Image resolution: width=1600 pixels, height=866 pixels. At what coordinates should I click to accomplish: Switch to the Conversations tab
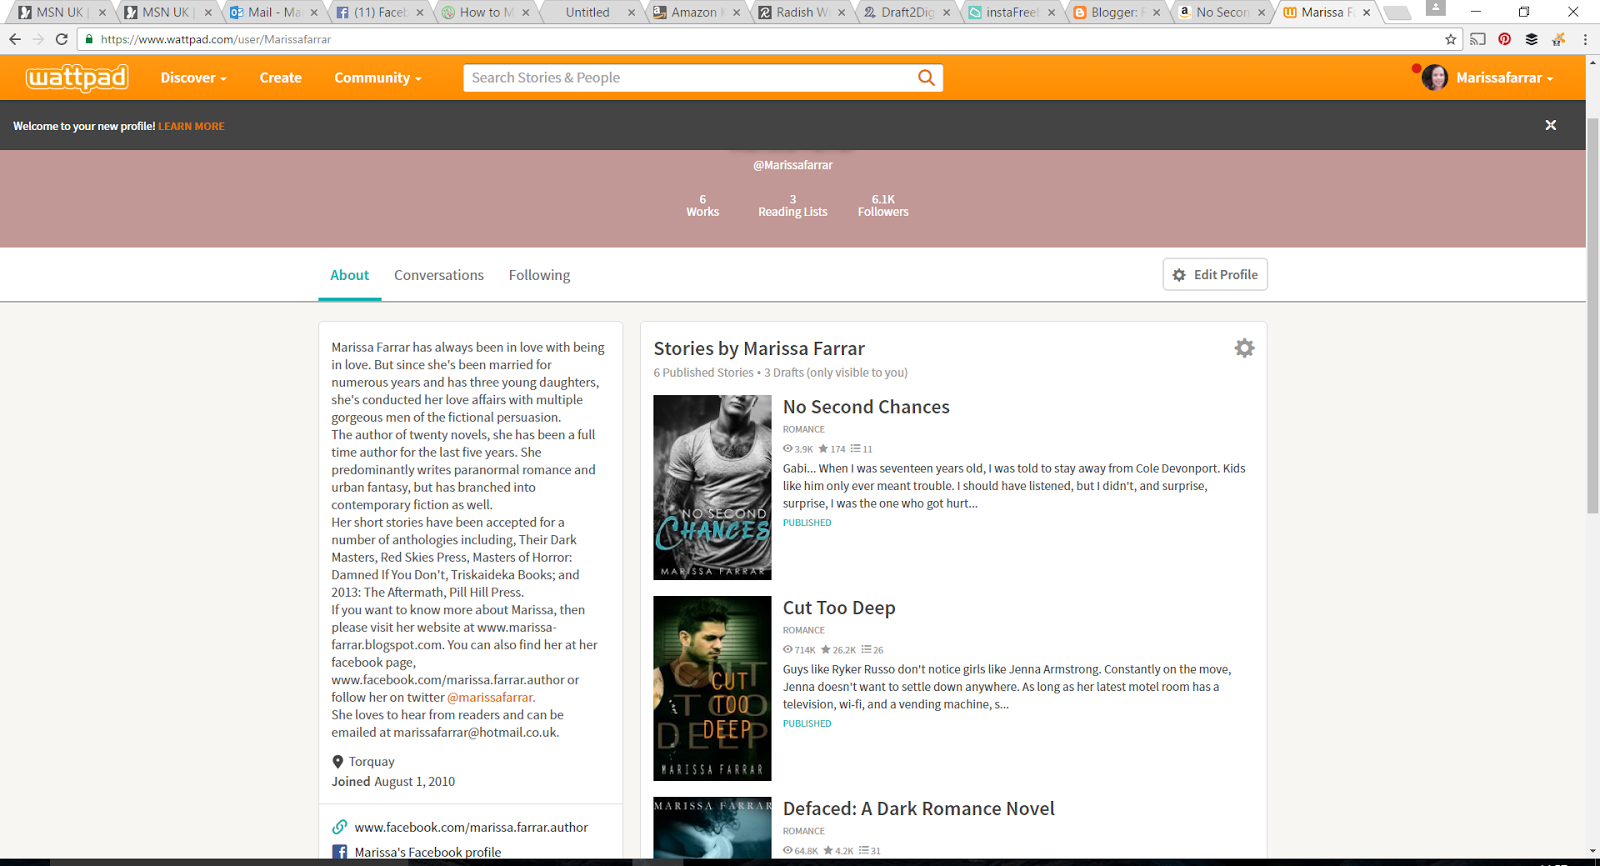(438, 275)
